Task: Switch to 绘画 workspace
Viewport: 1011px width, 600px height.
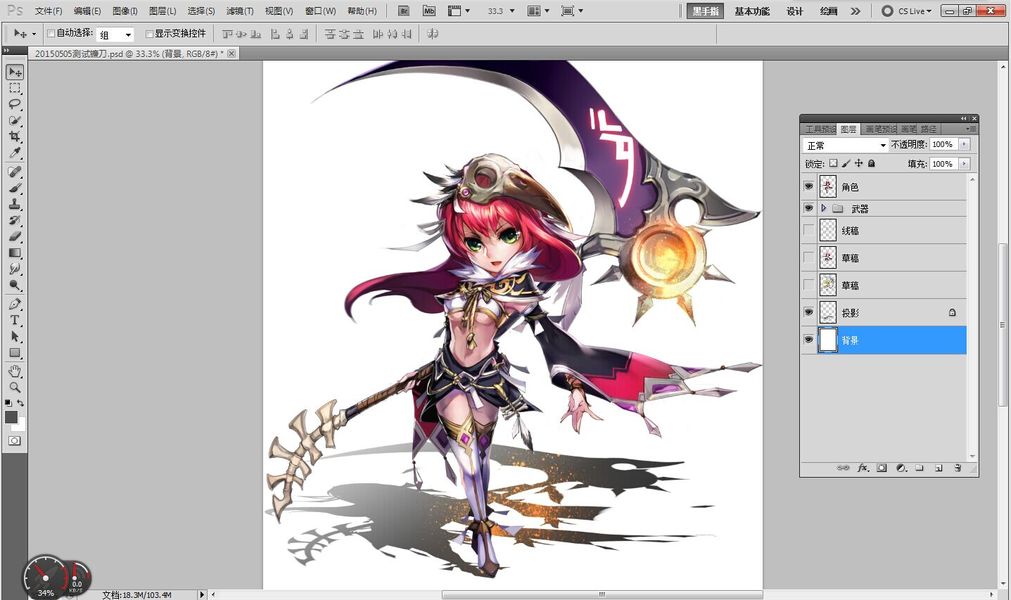Action: click(829, 11)
